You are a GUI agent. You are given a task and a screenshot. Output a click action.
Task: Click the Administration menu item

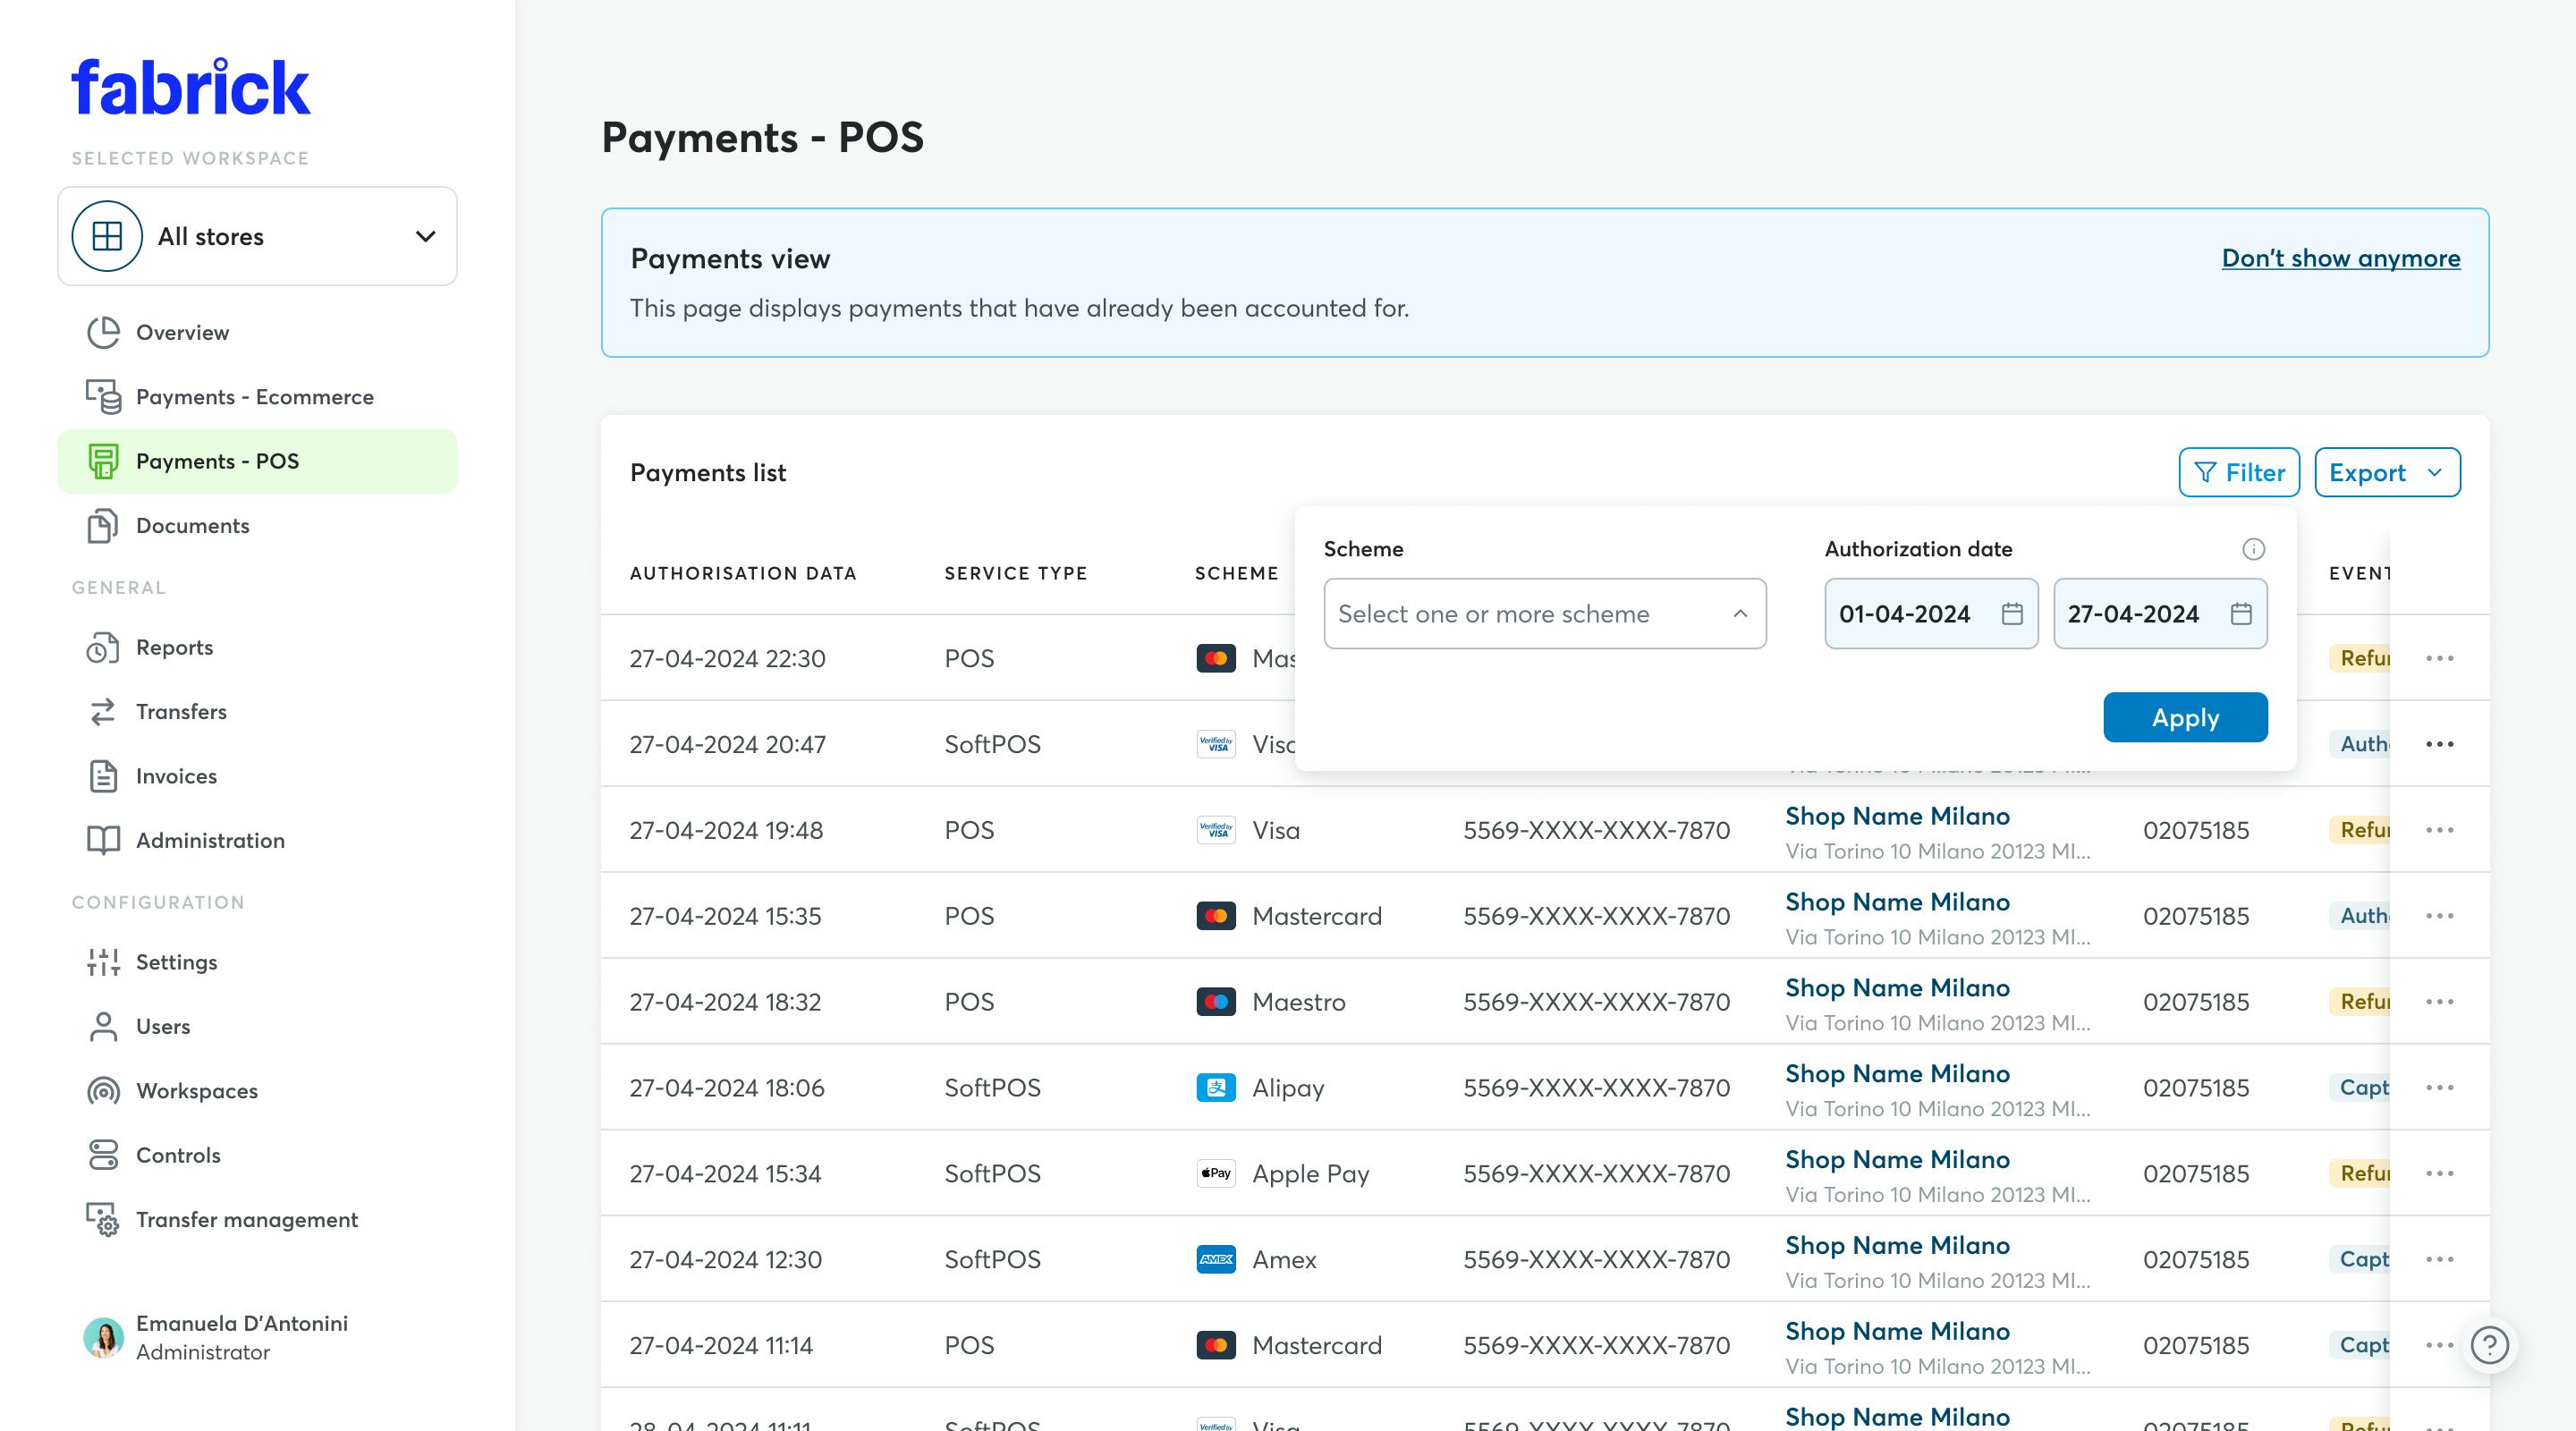[x=209, y=839]
